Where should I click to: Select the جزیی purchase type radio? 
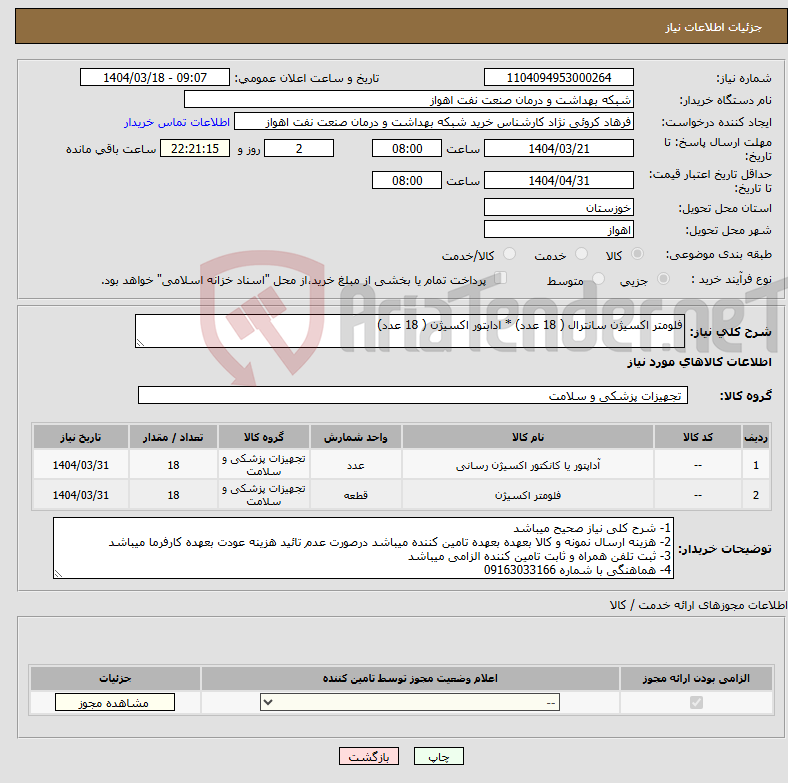pos(663,279)
